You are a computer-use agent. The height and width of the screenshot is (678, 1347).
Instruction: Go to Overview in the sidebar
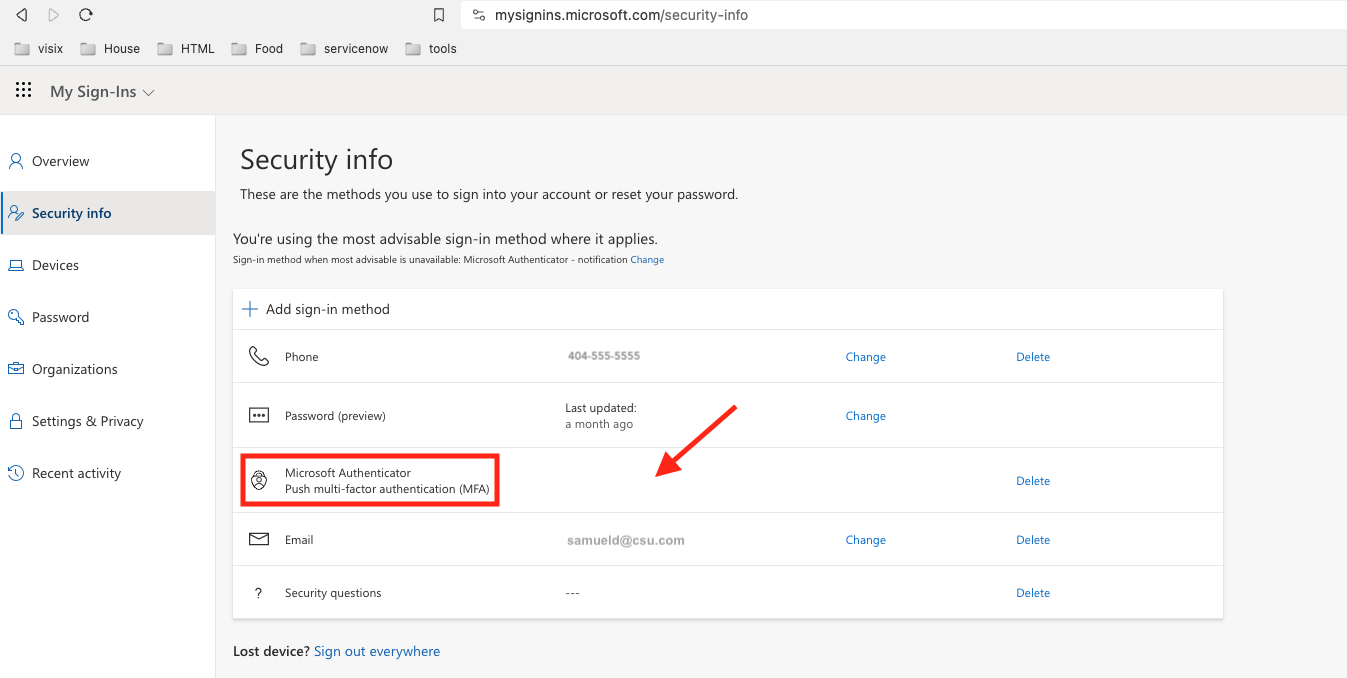coord(107,161)
